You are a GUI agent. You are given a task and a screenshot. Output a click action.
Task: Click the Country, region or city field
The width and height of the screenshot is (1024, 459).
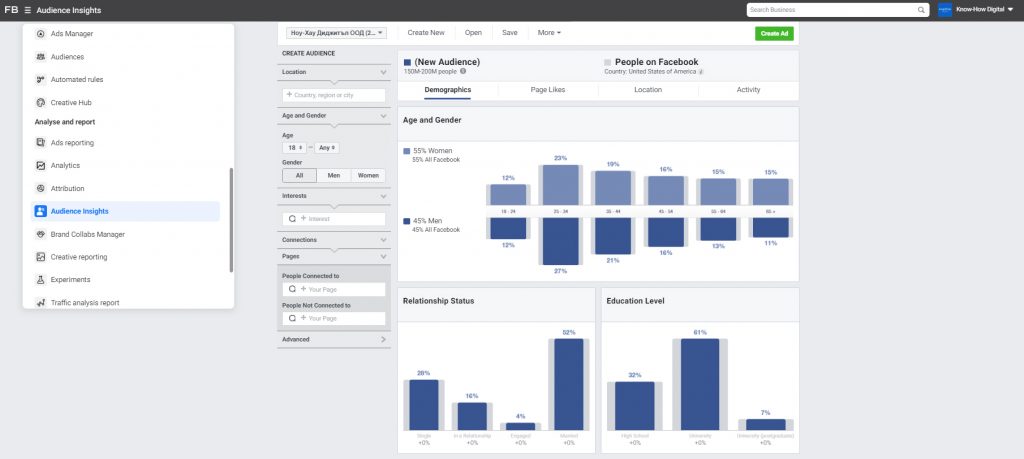point(334,95)
